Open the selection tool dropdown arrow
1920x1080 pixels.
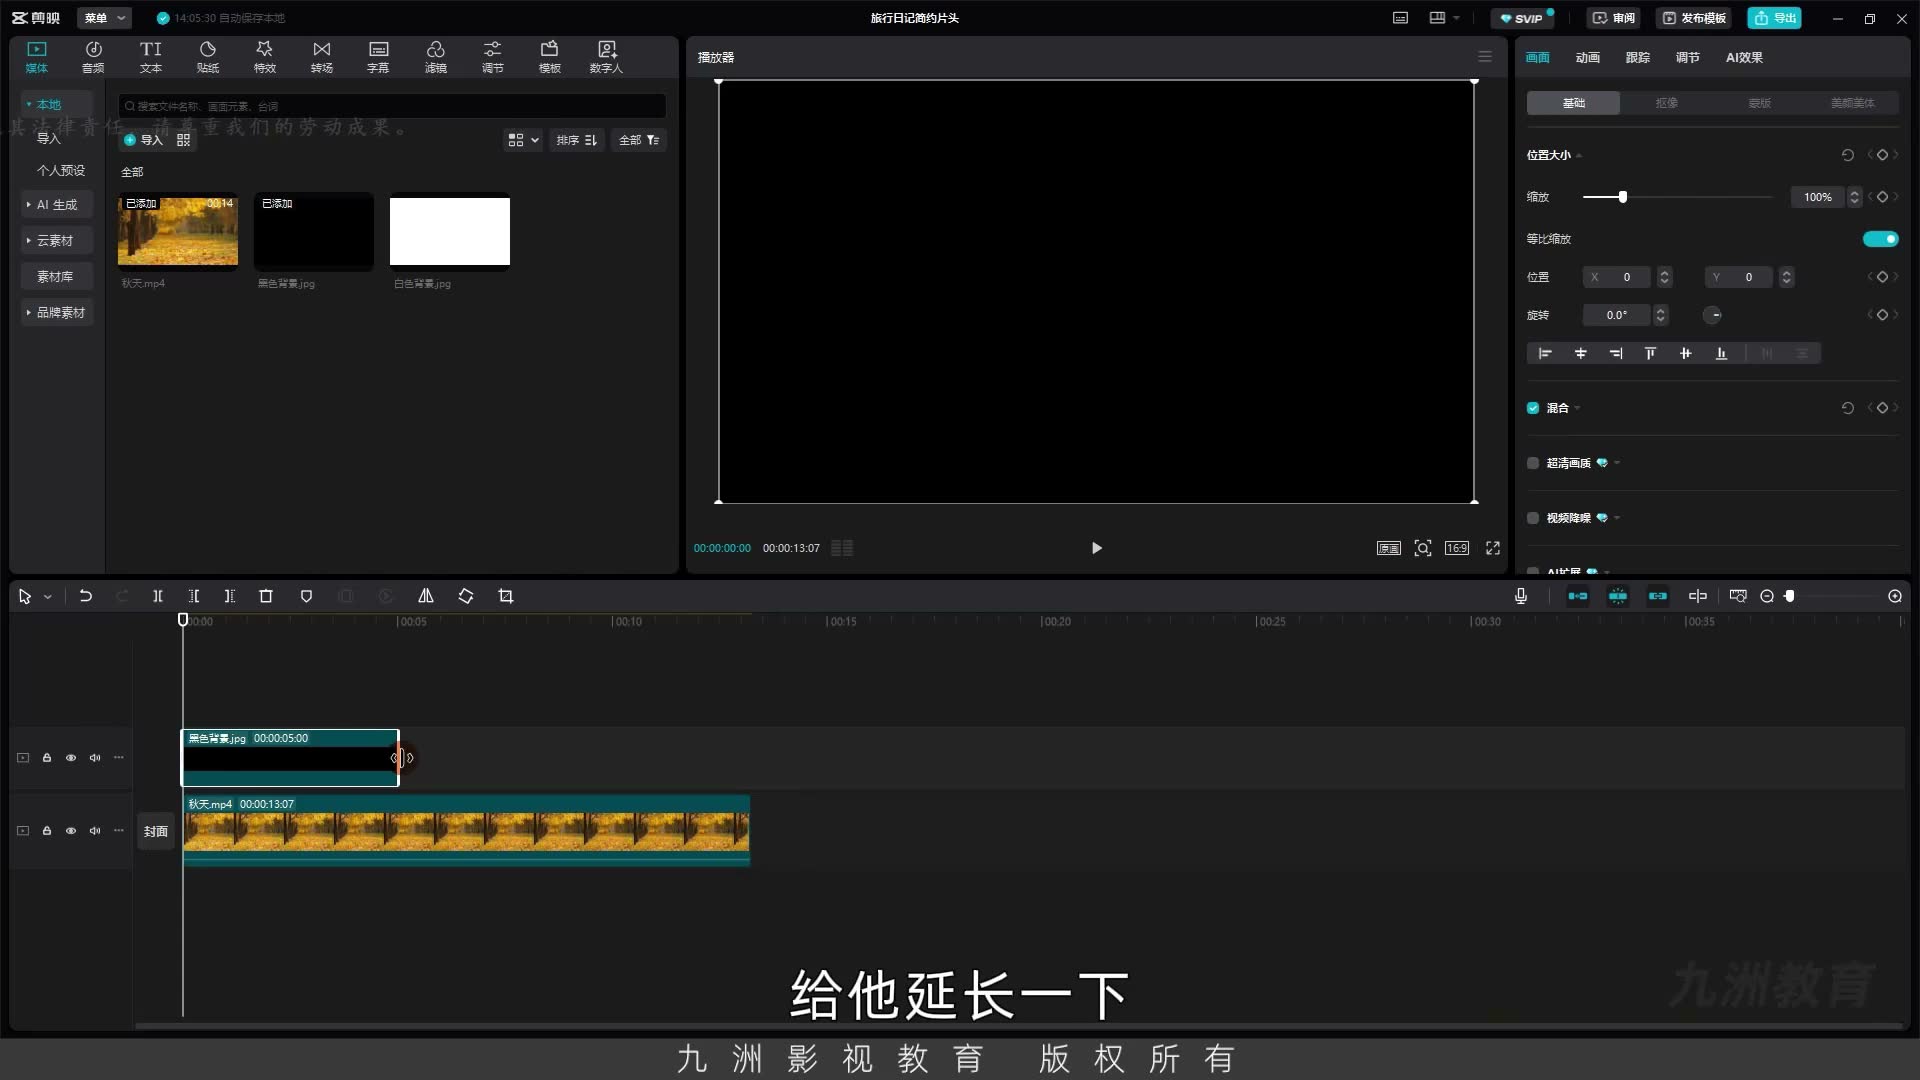click(47, 597)
